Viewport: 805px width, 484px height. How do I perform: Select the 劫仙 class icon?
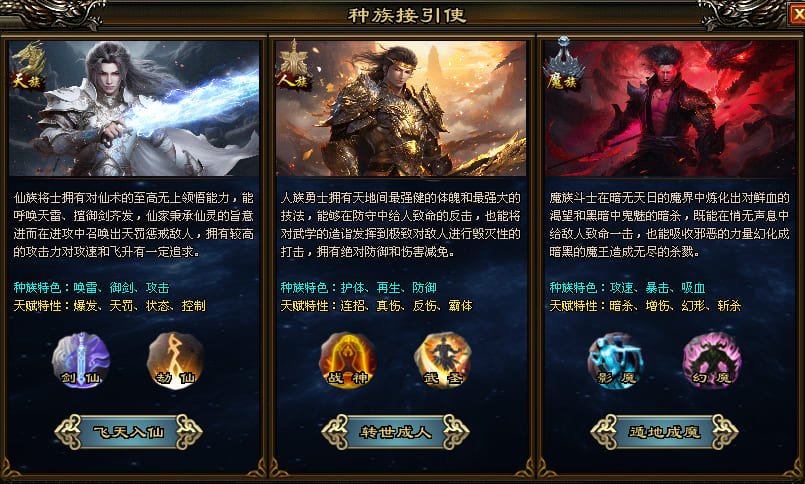[176, 360]
